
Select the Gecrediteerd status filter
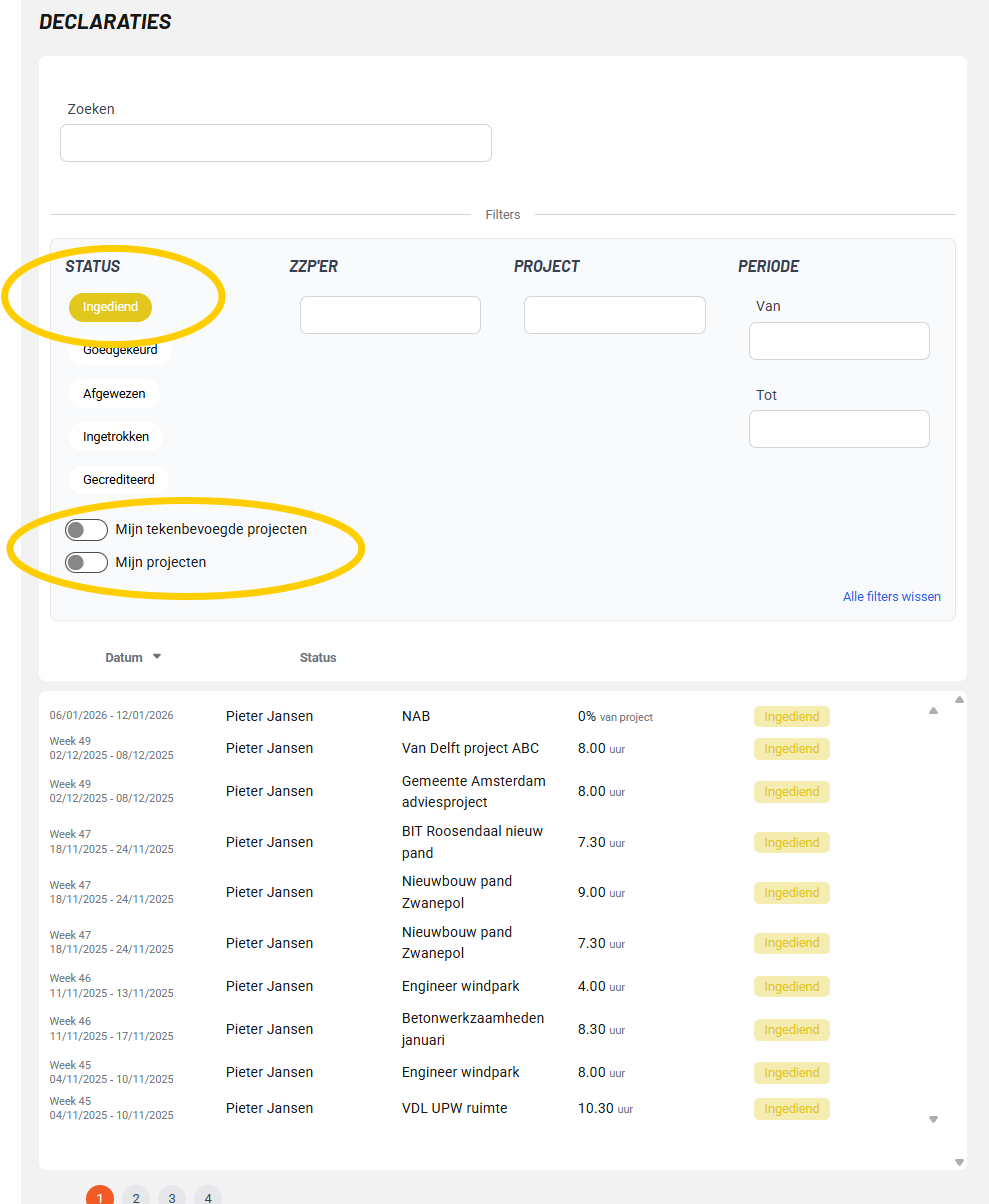coord(119,480)
